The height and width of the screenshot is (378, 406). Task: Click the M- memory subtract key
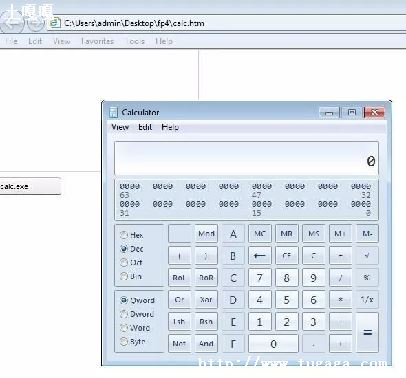pos(367,234)
